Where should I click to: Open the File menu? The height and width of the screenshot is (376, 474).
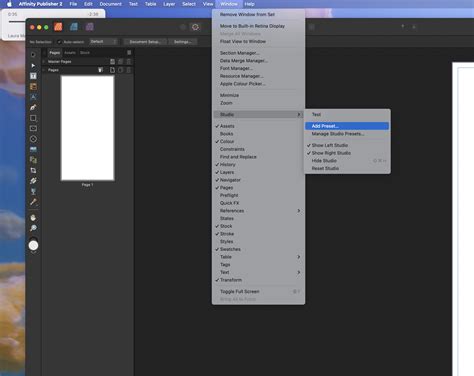[73, 4]
